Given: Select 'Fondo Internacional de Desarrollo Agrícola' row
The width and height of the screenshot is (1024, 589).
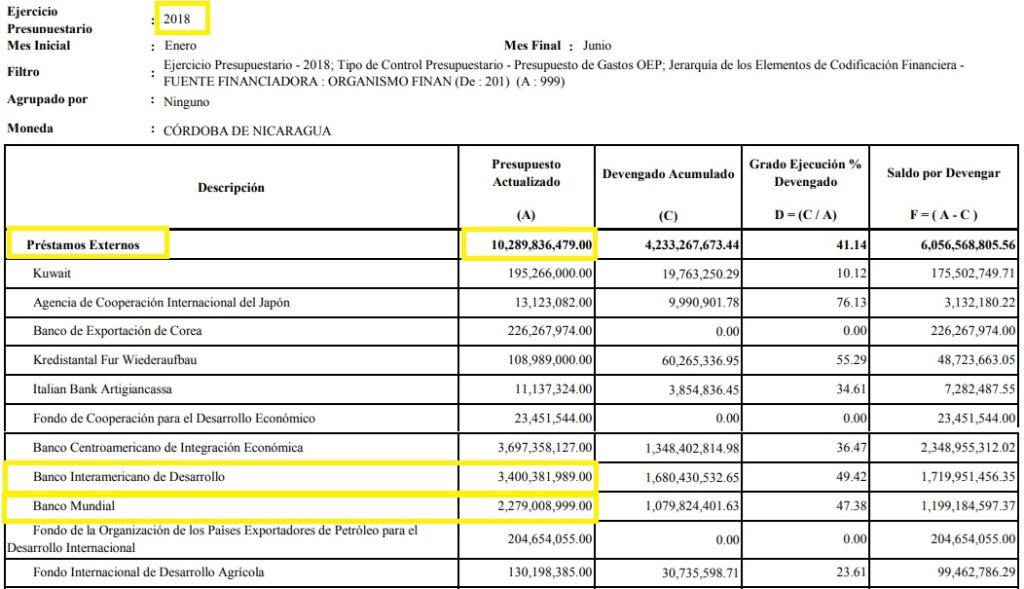Looking at the screenshot, I should [x=148, y=572].
